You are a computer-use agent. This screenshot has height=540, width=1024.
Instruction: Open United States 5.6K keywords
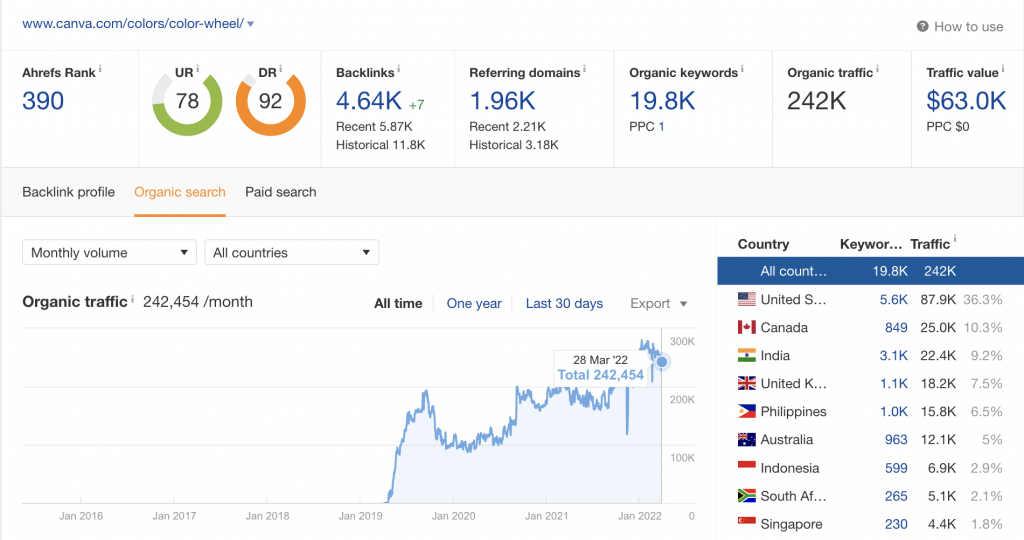coord(893,300)
